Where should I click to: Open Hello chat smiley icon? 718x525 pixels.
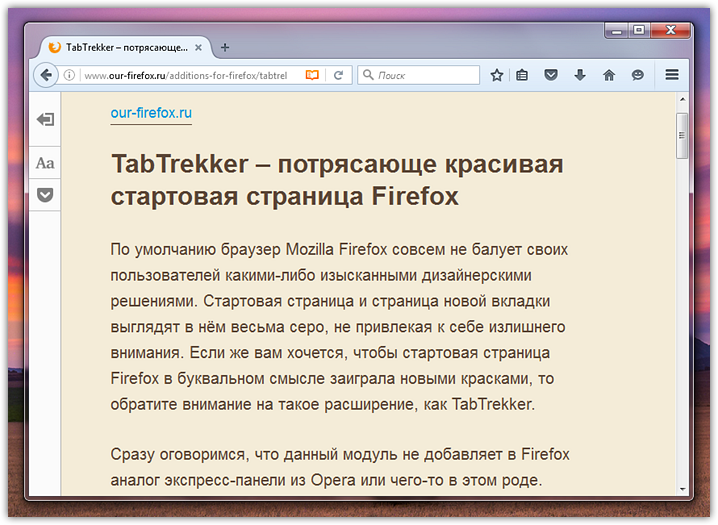click(638, 75)
